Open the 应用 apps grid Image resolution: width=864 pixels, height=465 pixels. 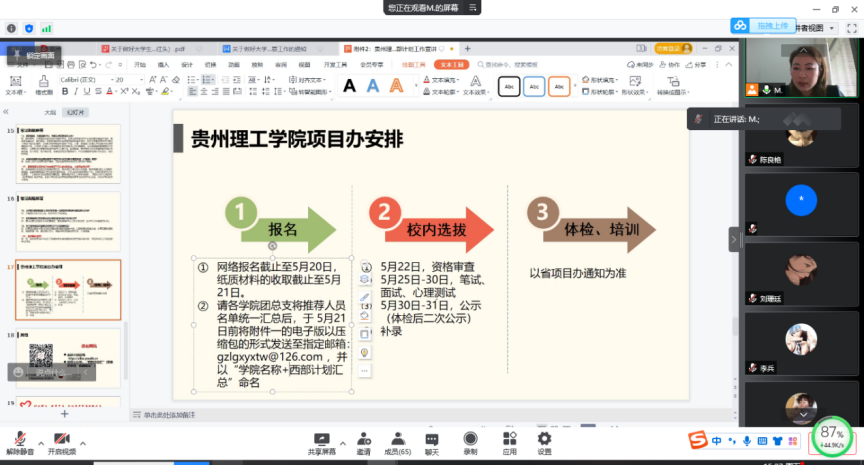click(x=509, y=438)
